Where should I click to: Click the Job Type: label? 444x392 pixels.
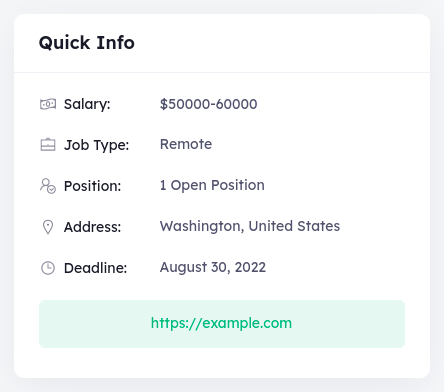[96, 145]
